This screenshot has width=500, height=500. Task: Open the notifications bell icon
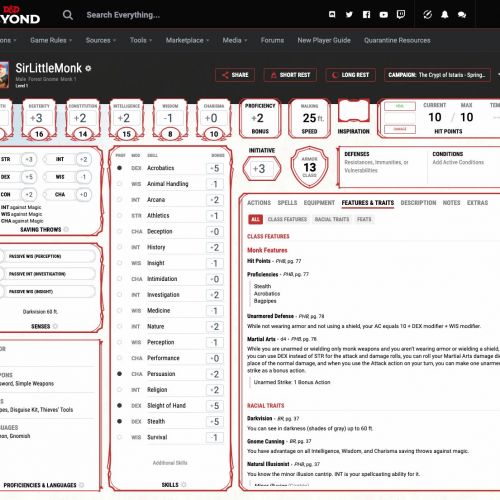445,14
